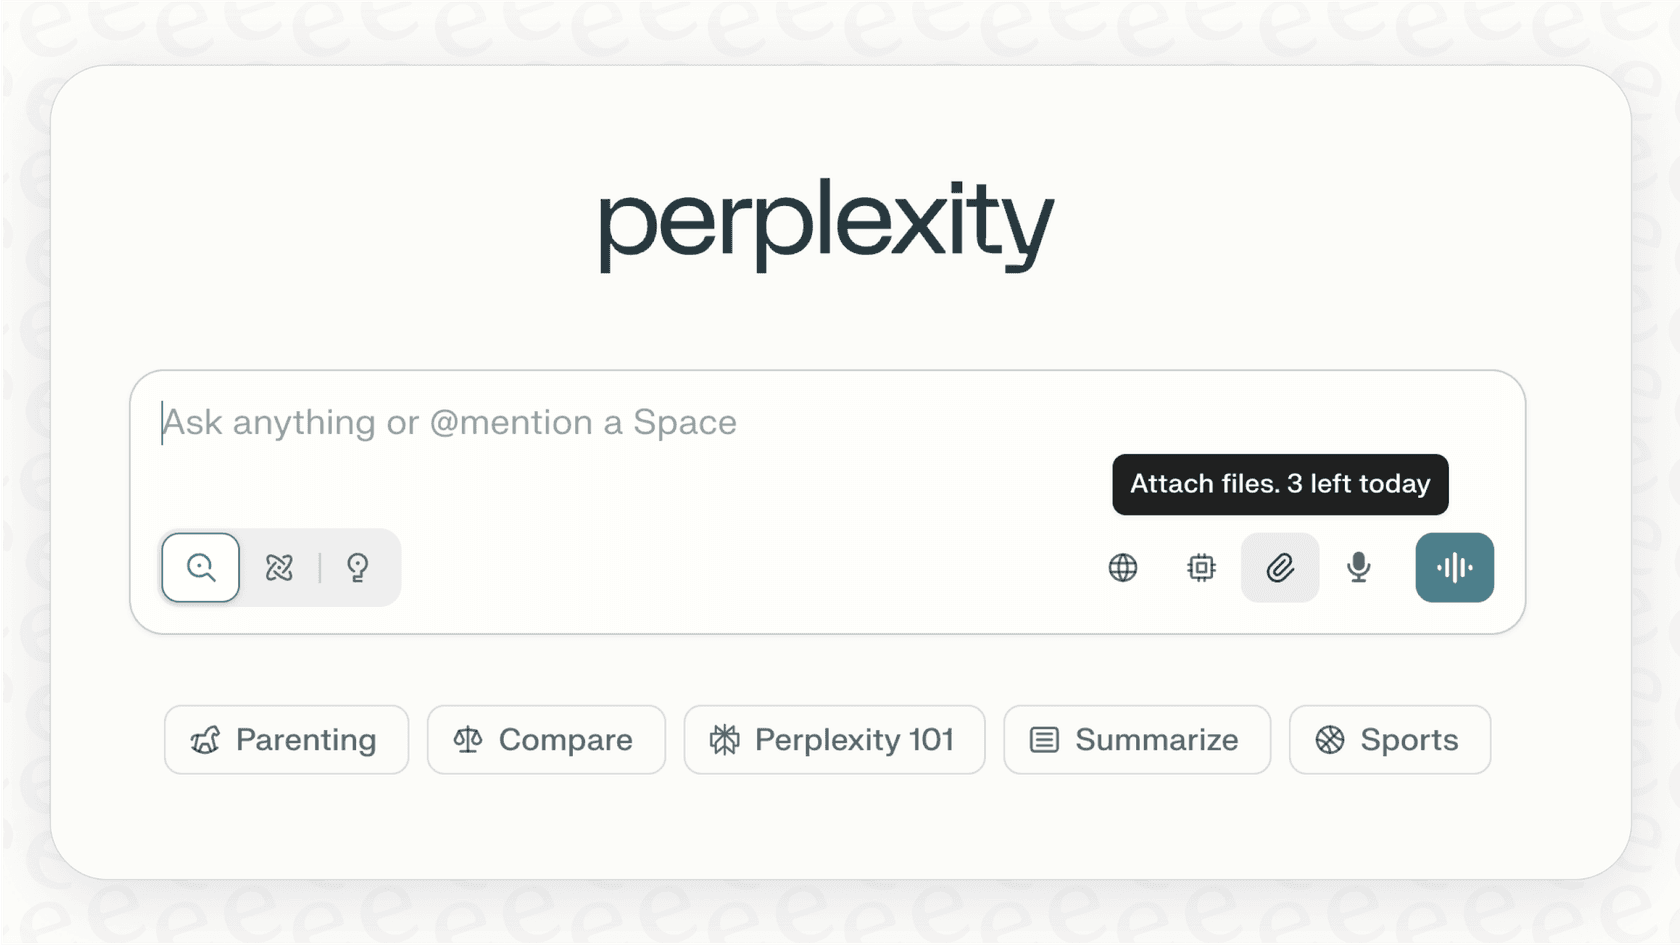1680x945 pixels.
Task: Choose the Summarize shortcut
Action: tap(1136, 740)
